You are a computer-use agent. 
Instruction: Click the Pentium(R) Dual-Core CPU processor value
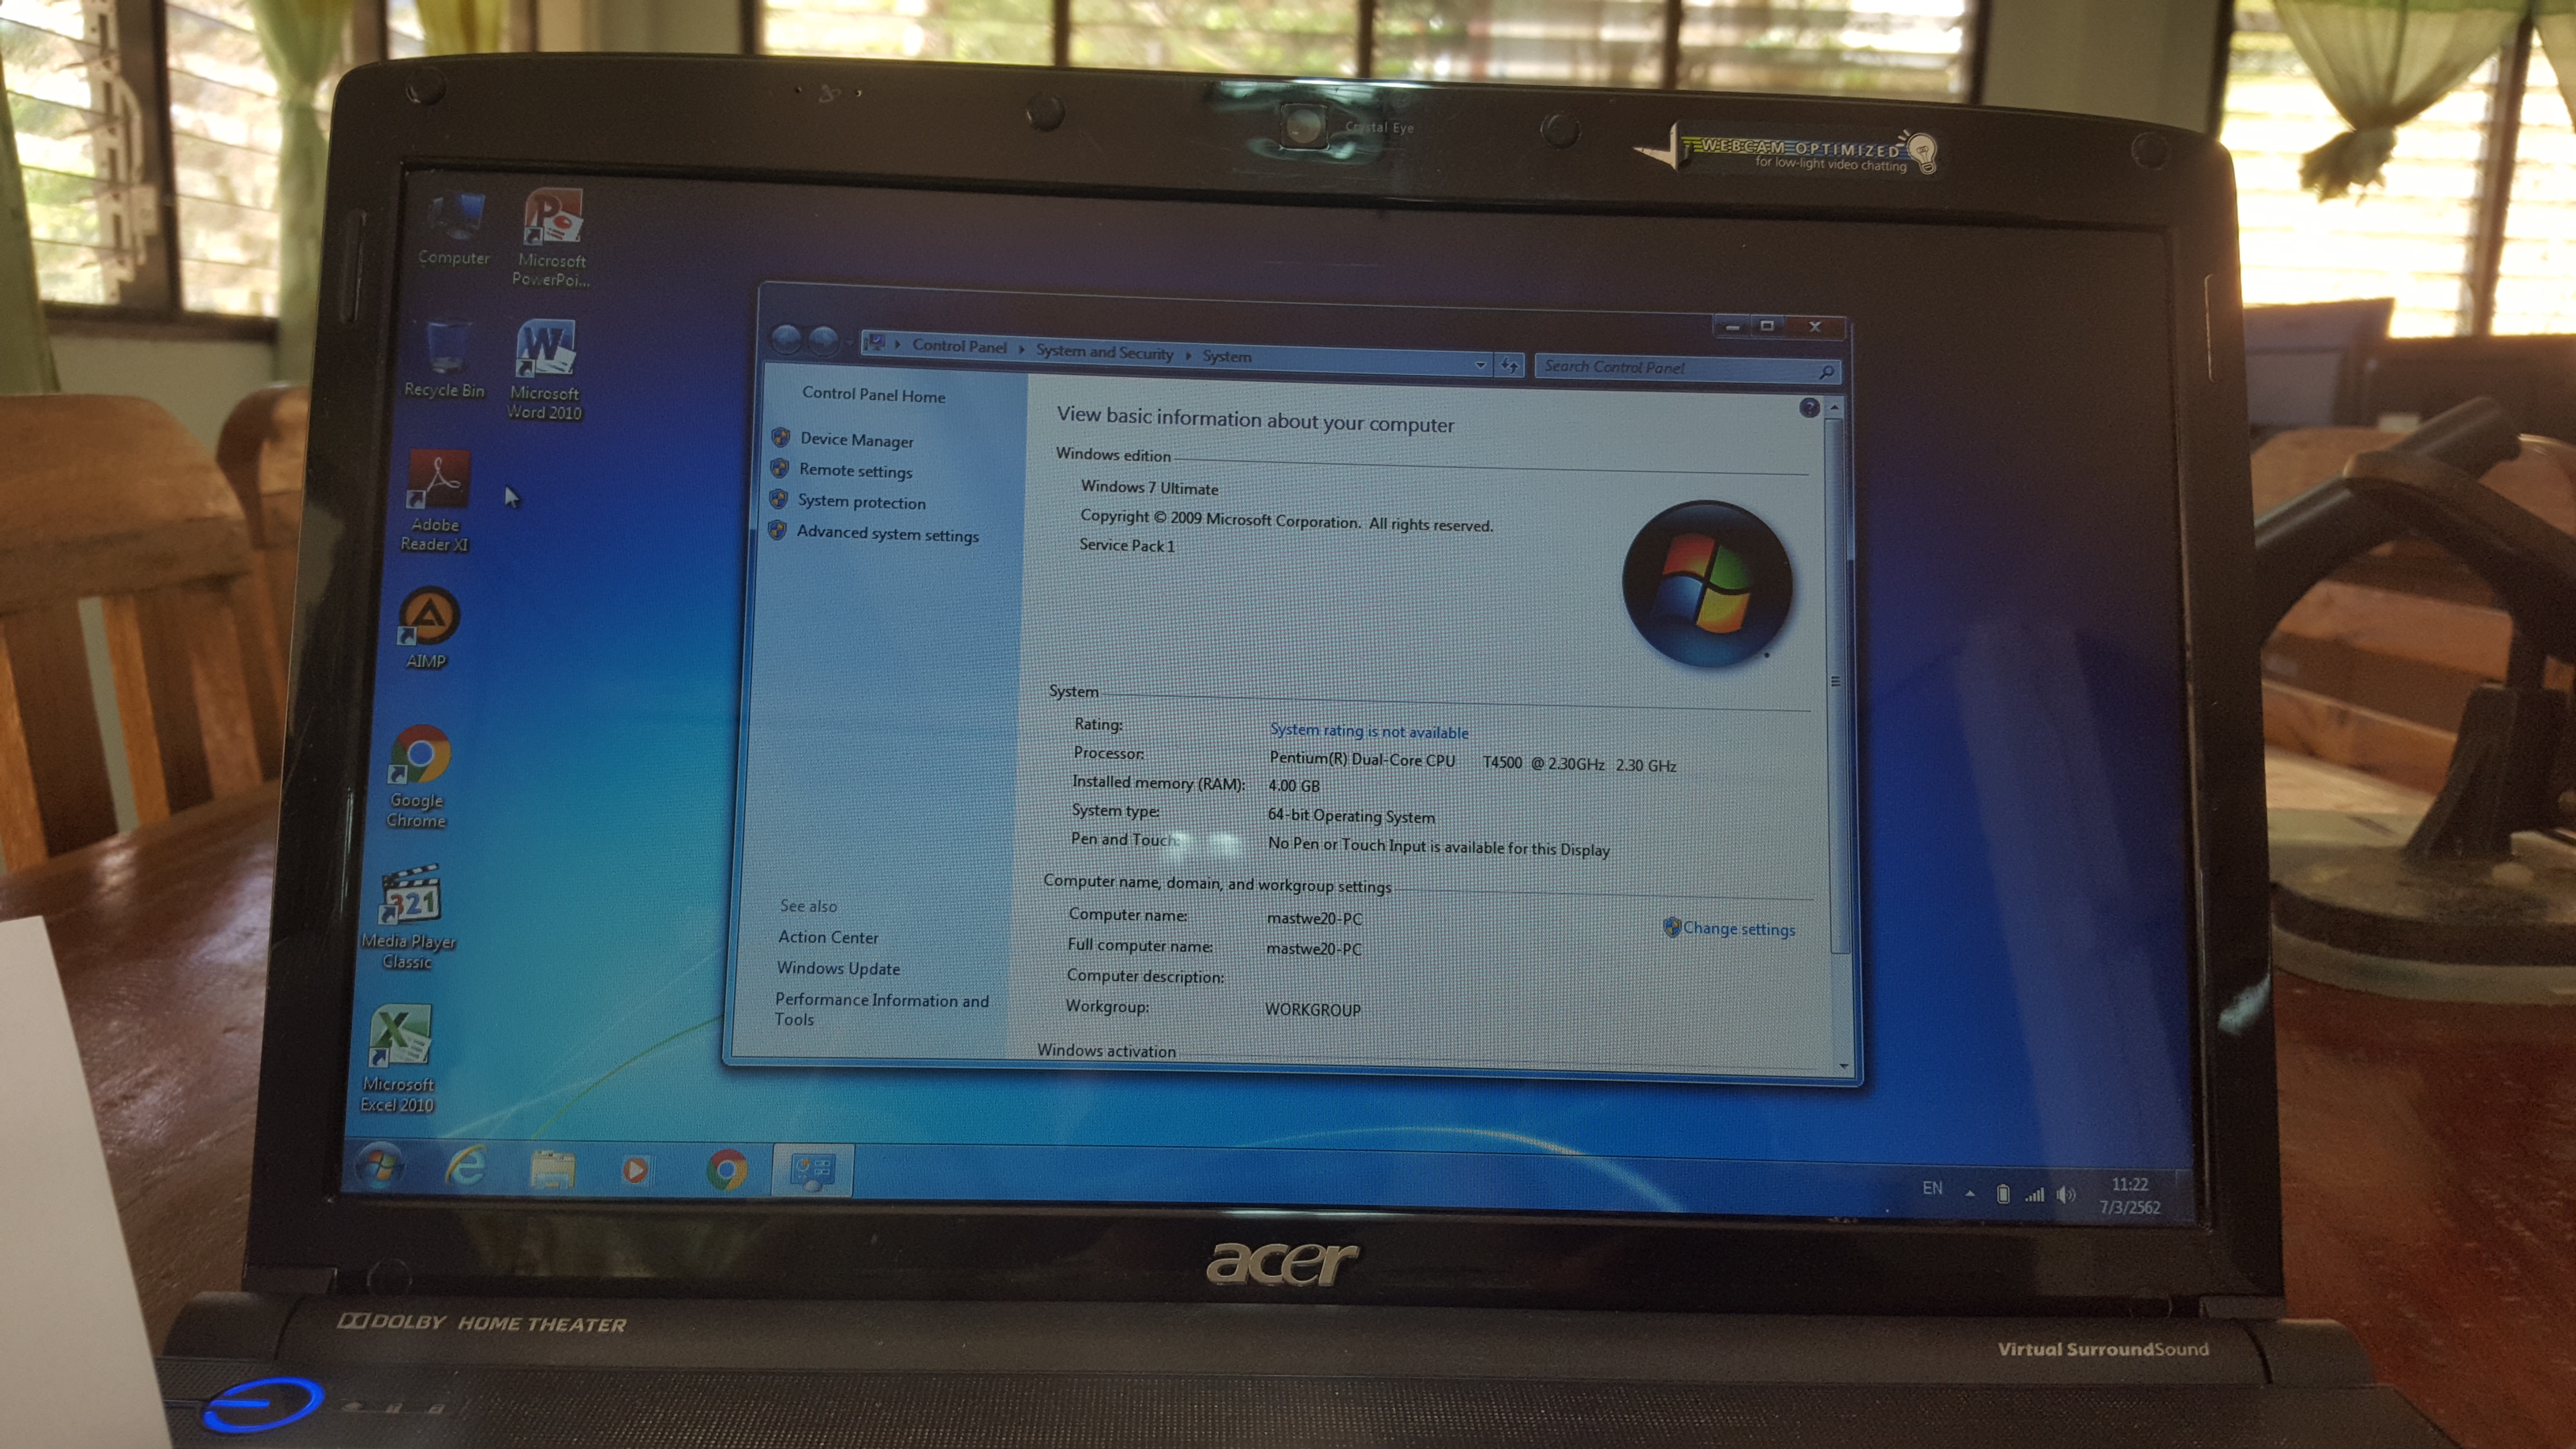click(x=1472, y=762)
